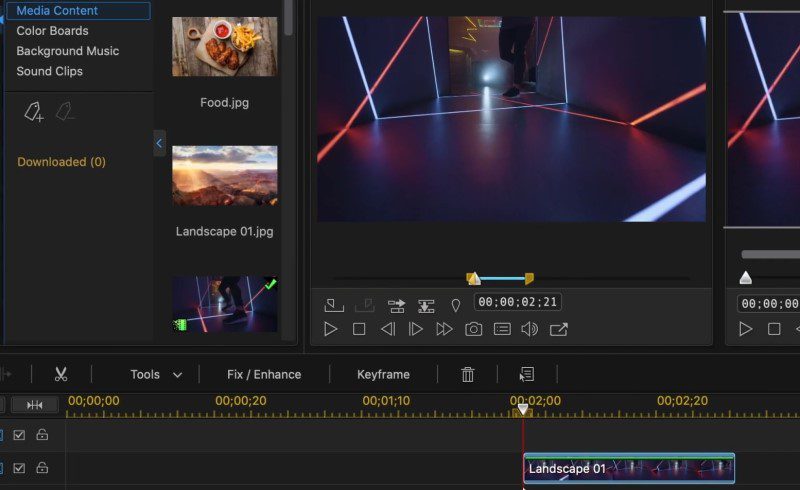Play the clip in the left preview
Image resolution: width=800 pixels, height=490 pixels.
pos(330,329)
